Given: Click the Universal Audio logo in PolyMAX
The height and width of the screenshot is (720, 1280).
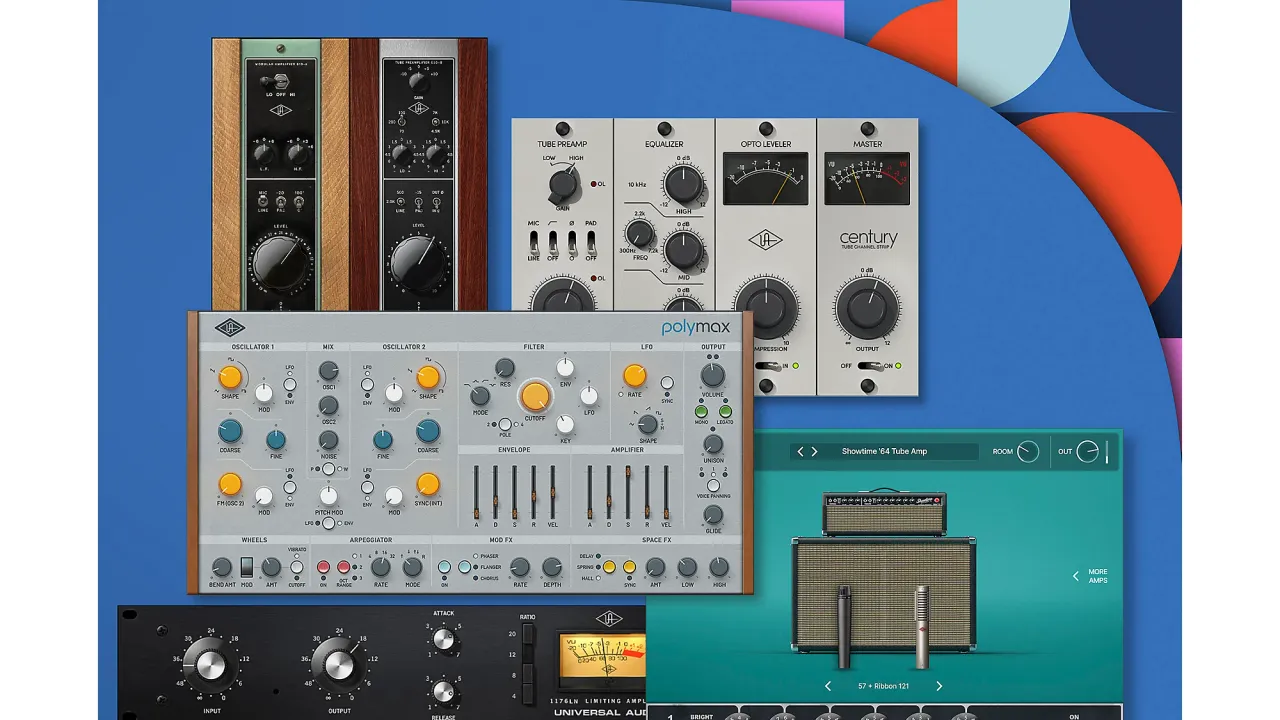Looking at the screenshot, I should [229, 327].
